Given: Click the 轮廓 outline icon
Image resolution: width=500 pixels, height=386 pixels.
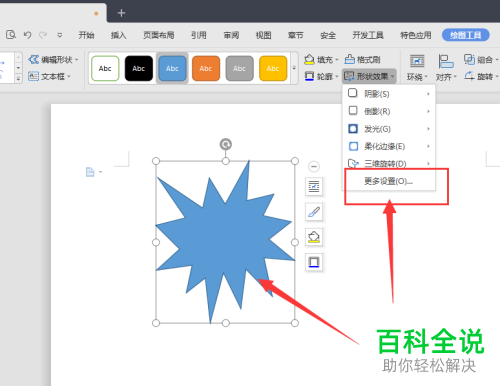Looking at the screenshot, I should tap(309, 76).
